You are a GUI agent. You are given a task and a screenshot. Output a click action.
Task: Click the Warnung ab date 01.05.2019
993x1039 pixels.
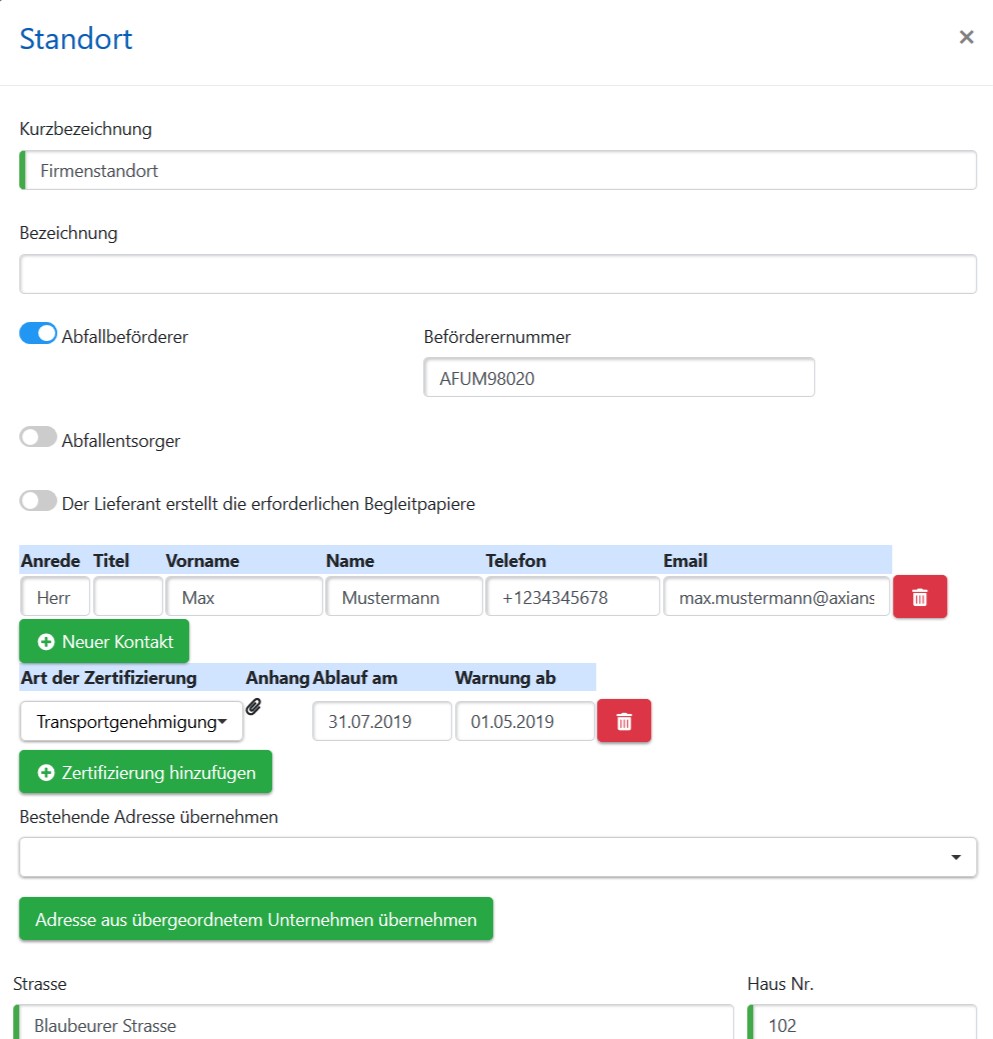click(525, 721)
